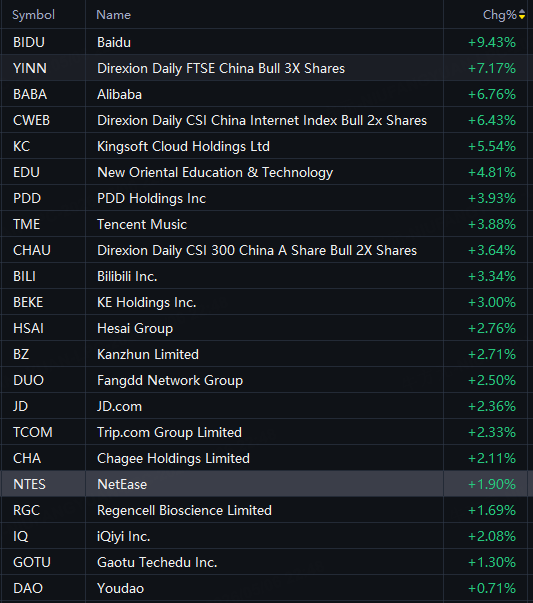Click the highlighted NetEase row
The height and width of the screenshot is (603, 533).
coord(264,484)
